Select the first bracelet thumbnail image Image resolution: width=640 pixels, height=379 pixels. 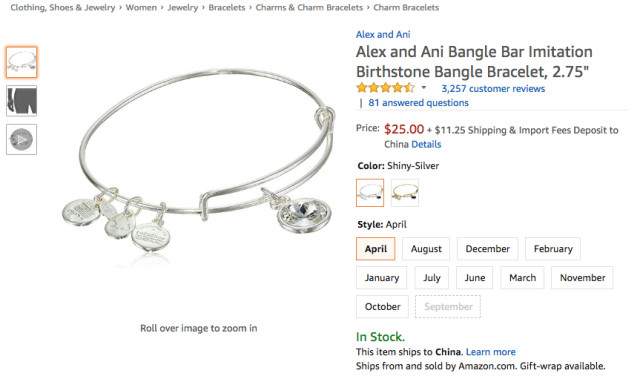click(x=22, y=62)
